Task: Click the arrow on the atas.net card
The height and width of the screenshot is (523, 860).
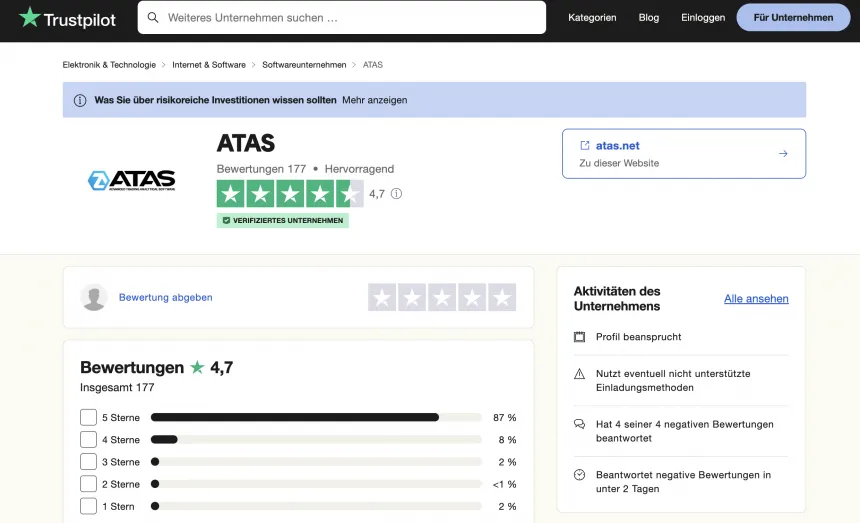Action: coord(783,154)
